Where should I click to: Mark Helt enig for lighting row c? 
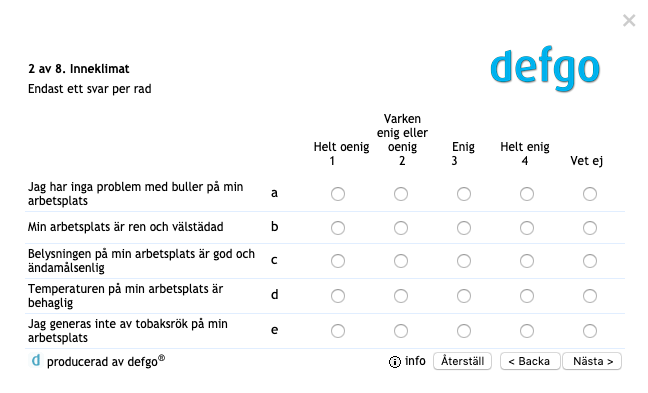point(526,261)
